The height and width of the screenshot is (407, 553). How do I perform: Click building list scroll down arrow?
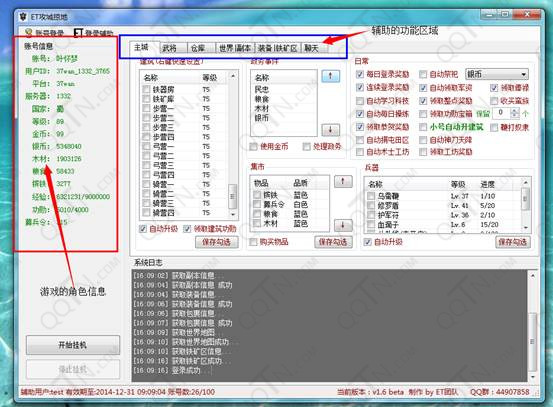tap(233, 214)
